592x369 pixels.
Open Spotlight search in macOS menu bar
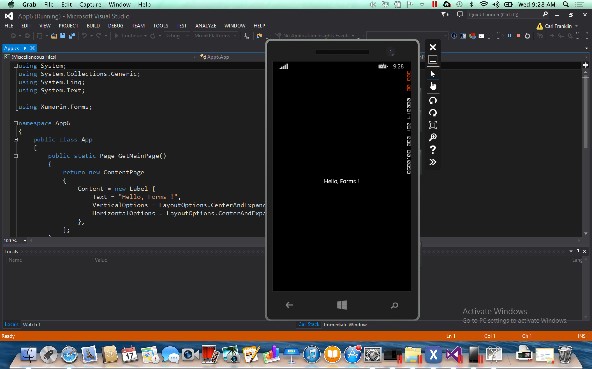tap(566, 5)
